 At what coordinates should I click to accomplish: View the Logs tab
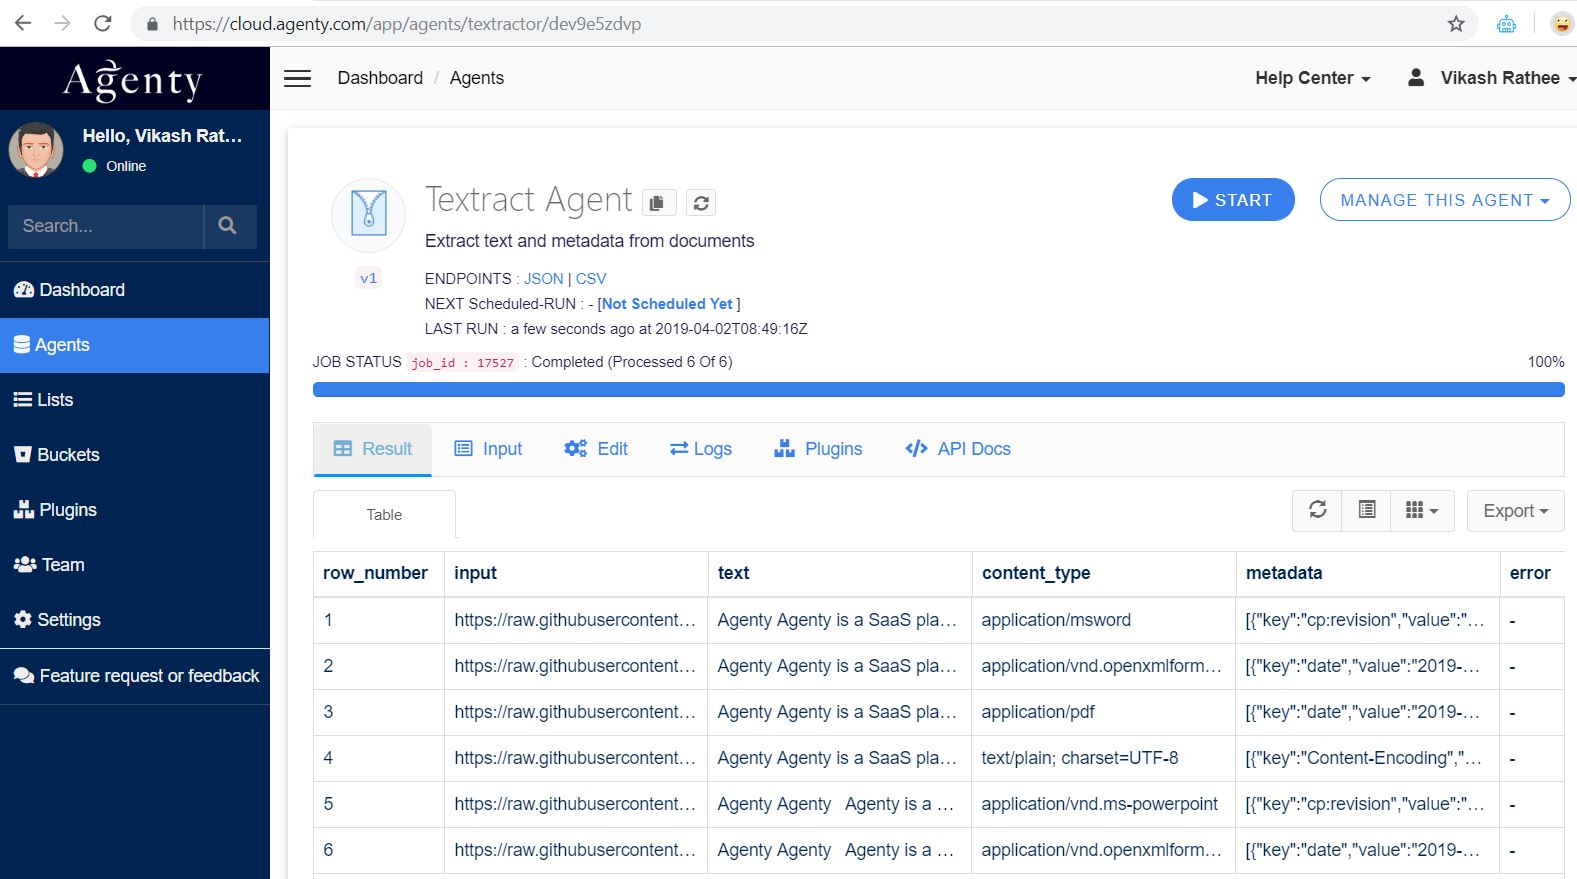point(701,449)
